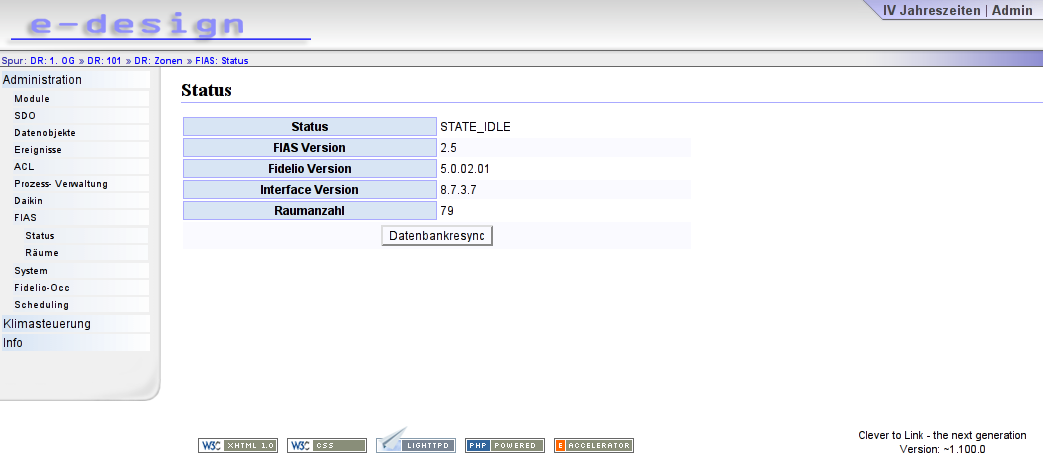Image resolution: width=1043 pixels, height=473 pixels.
Task: Click the PHP Powered badge
Action: [x=505, y=446]
